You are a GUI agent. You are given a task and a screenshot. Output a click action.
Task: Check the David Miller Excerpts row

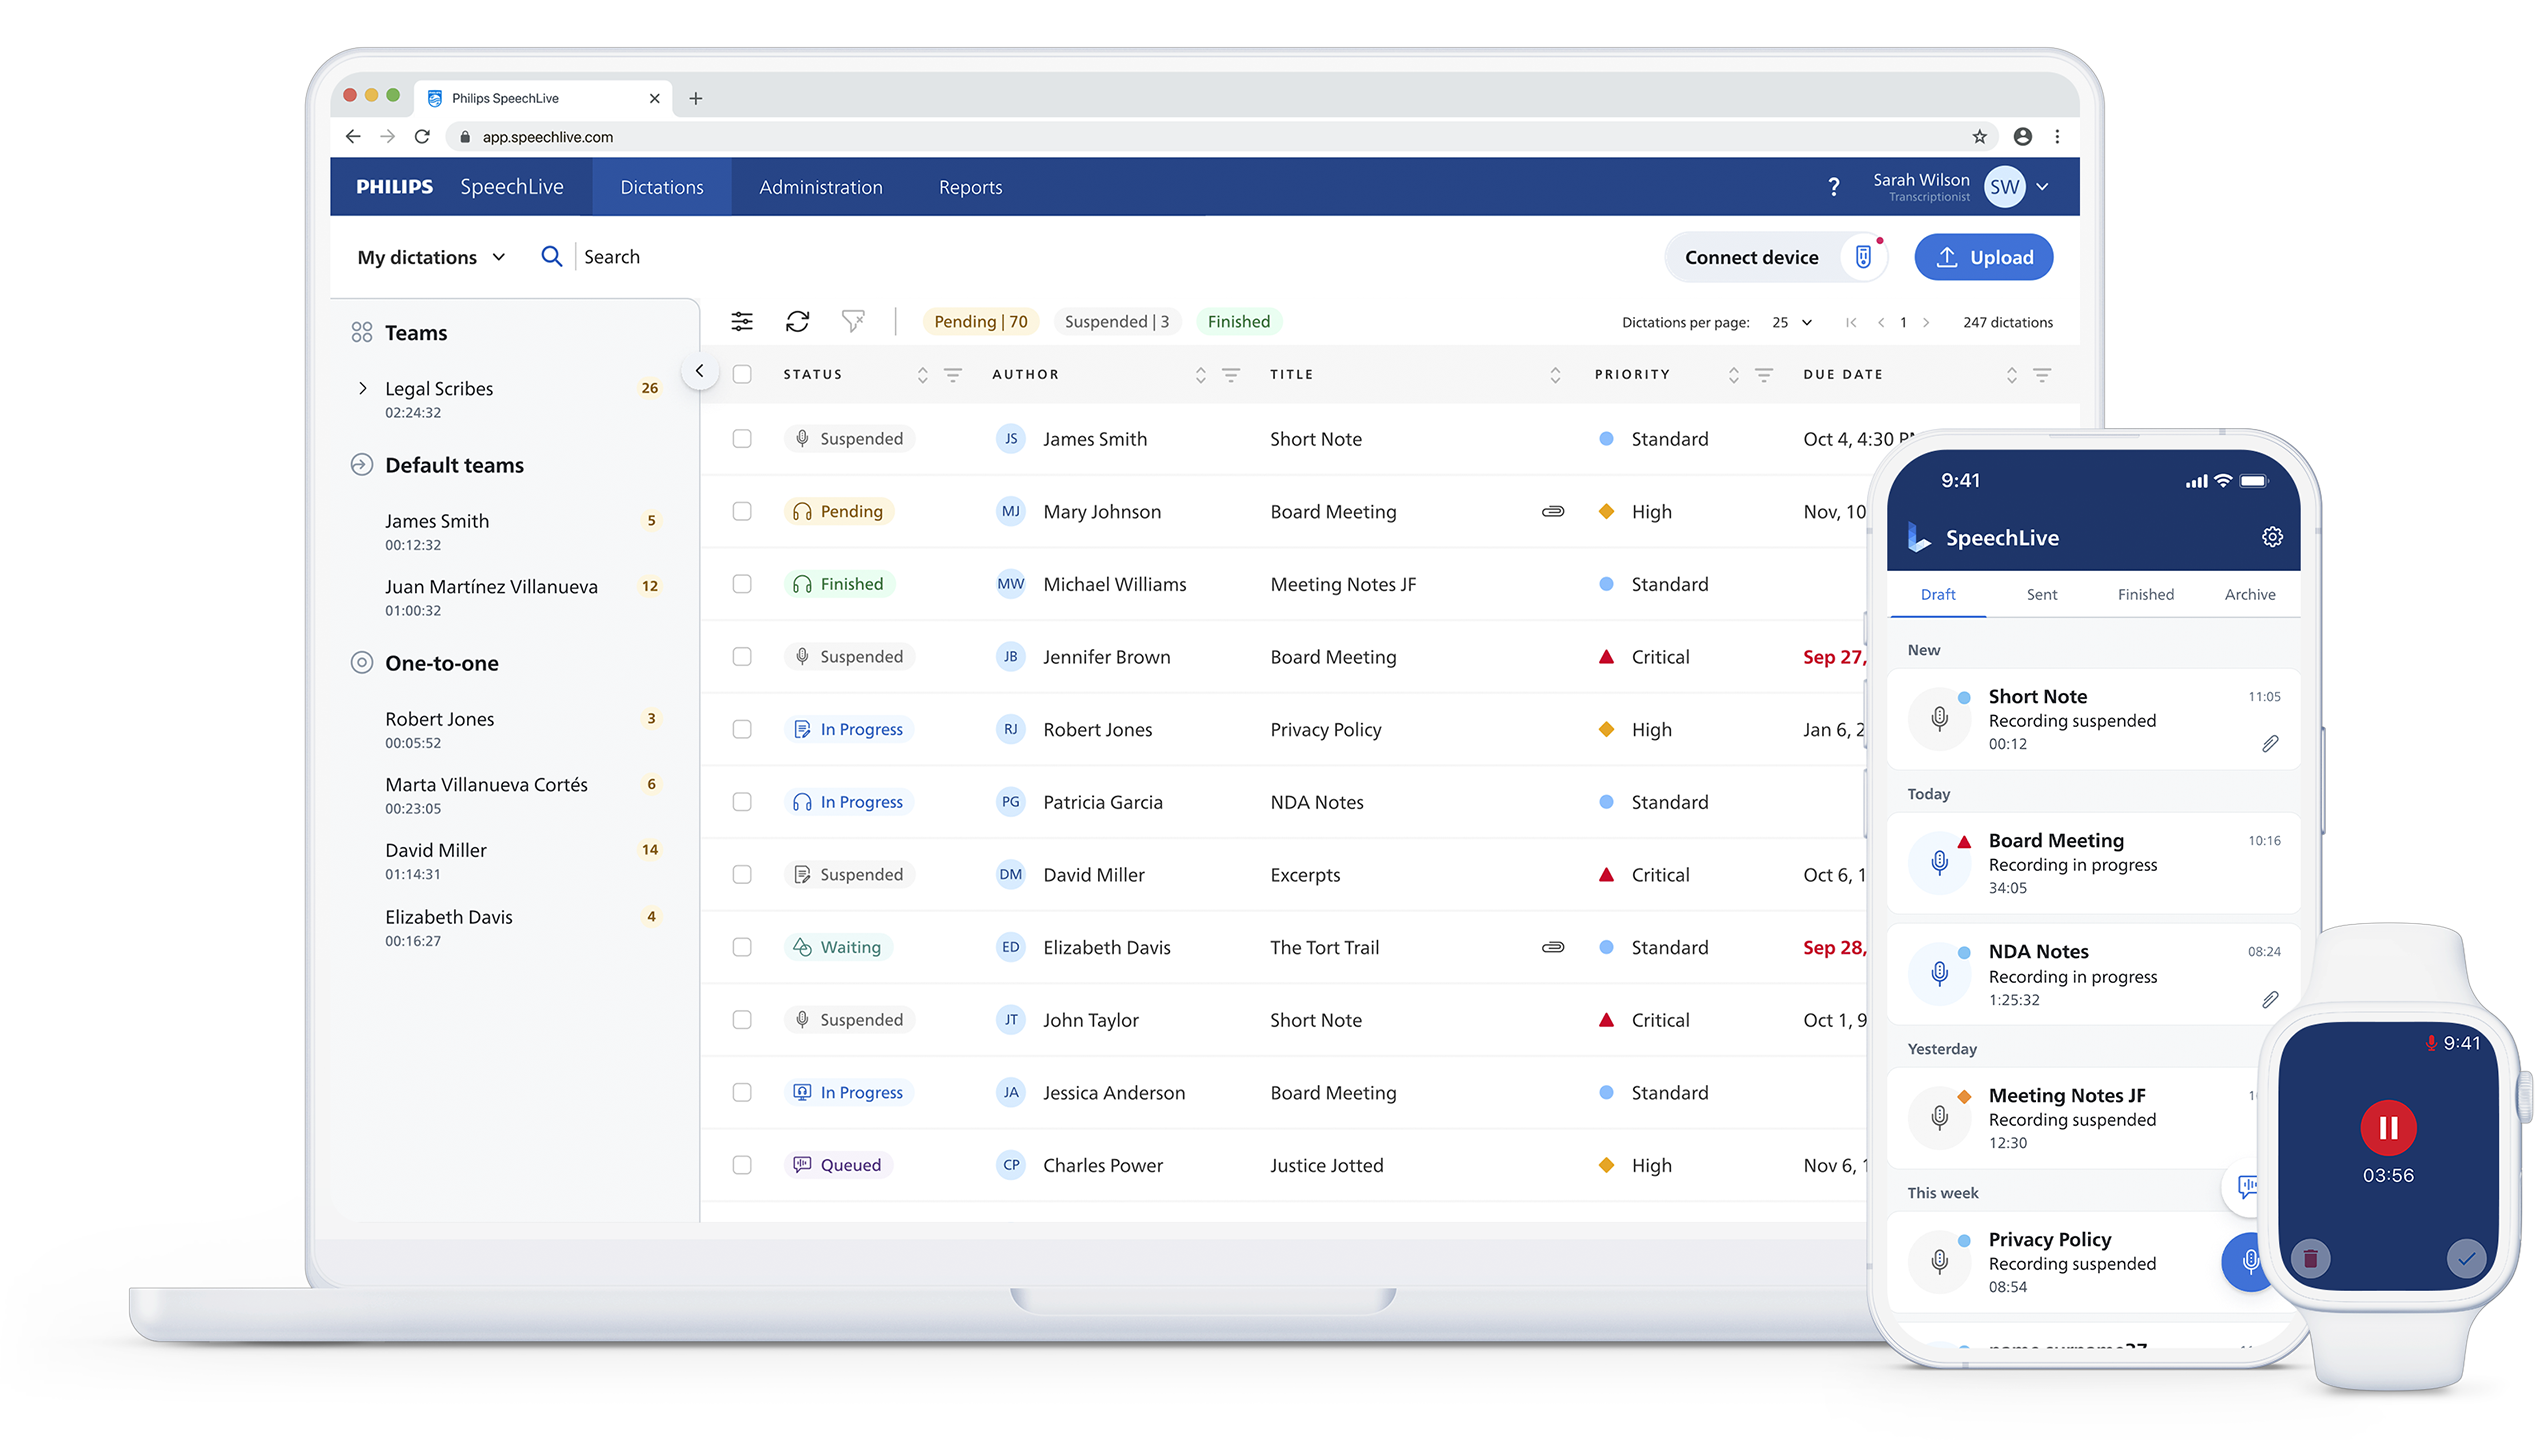(742, 875)
